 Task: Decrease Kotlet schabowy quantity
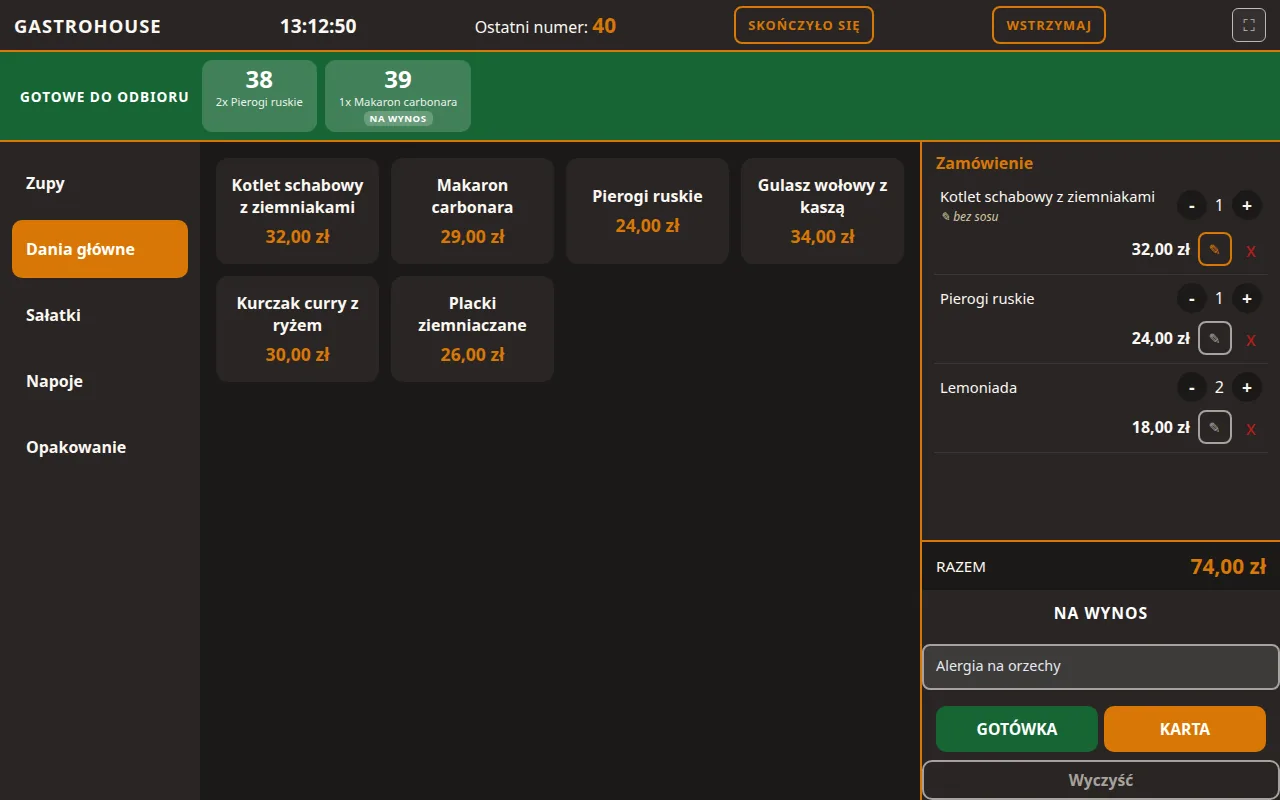point(1191,205)
